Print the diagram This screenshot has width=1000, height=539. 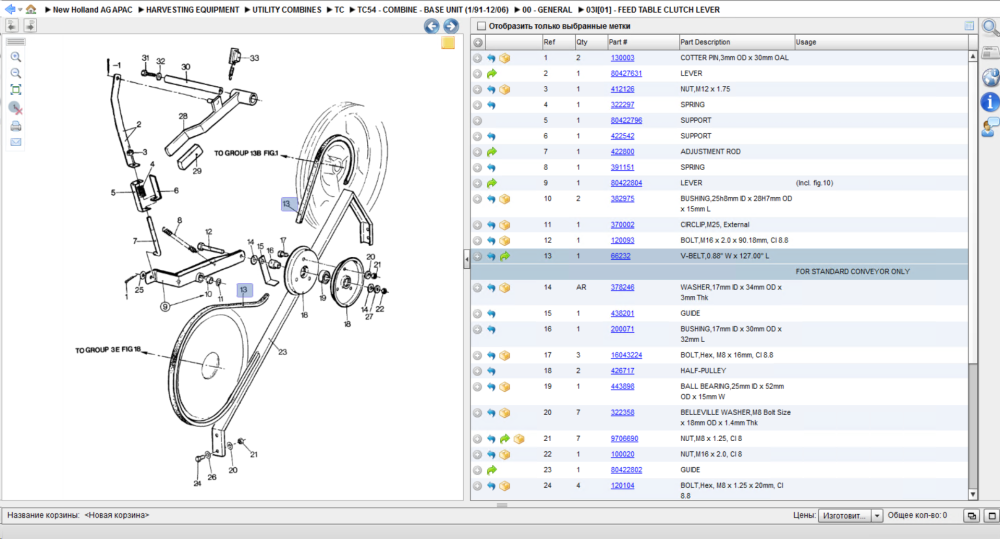click(x=16, y=126)
